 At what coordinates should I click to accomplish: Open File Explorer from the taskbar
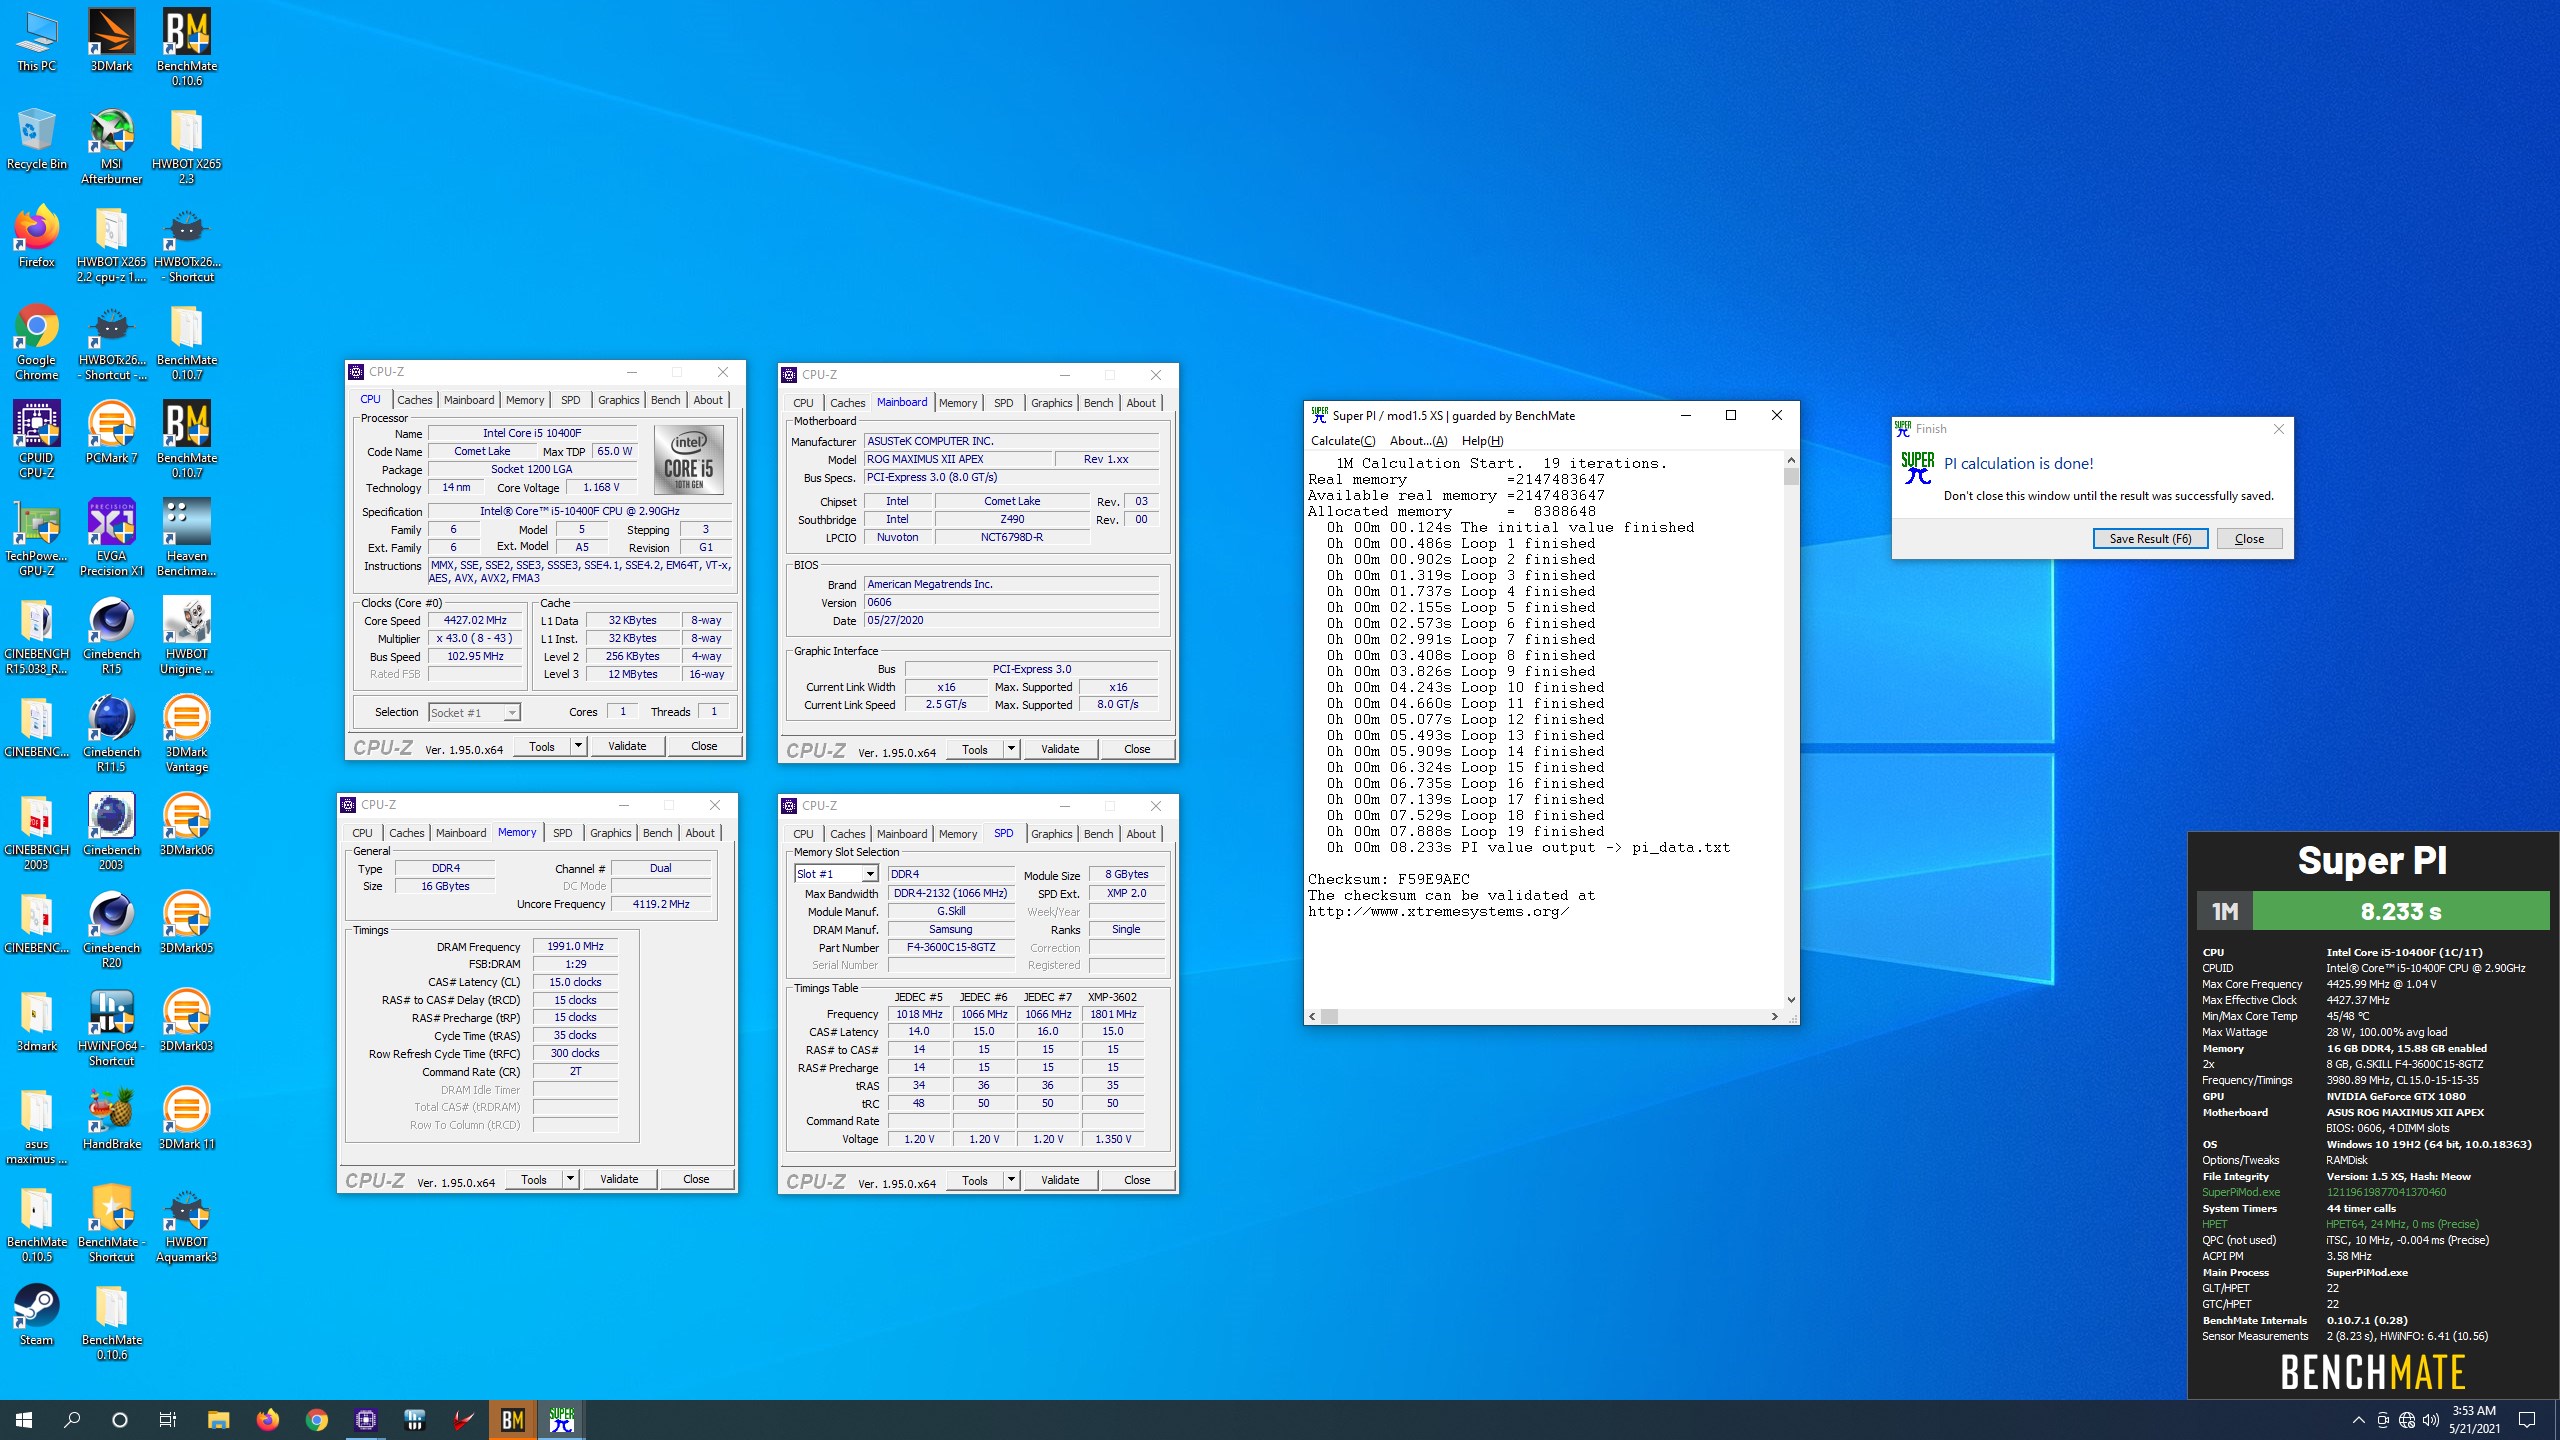(x=218, y=1419)
